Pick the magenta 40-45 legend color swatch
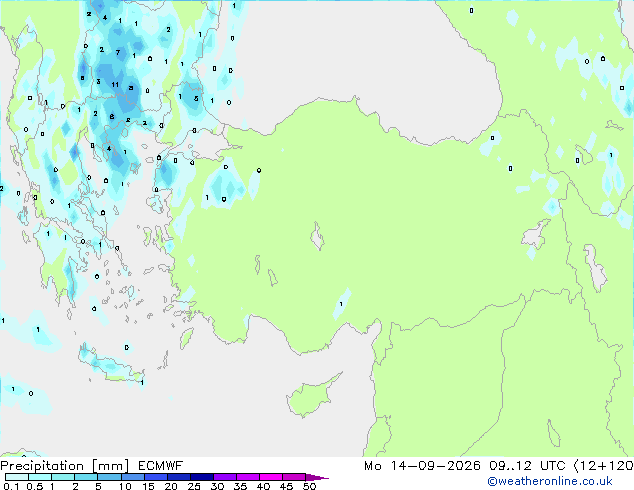 271,477
